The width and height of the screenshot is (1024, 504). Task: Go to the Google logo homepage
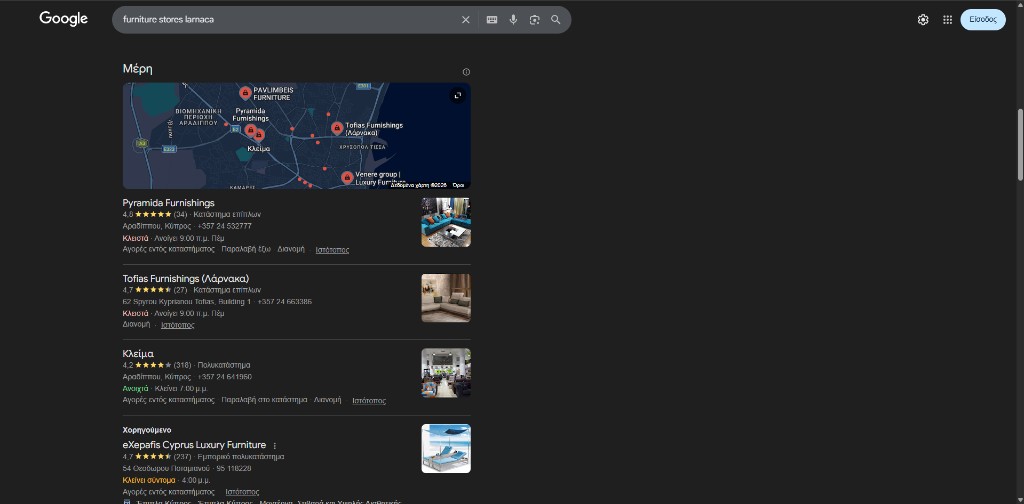[63, 19]
